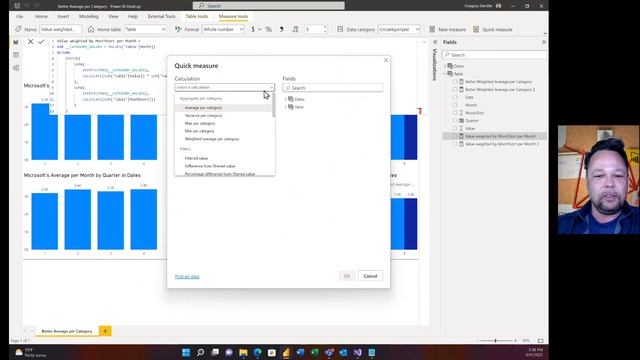Open Excel from the taskbar
Screen dimensions: 640x360
(315, 352)
